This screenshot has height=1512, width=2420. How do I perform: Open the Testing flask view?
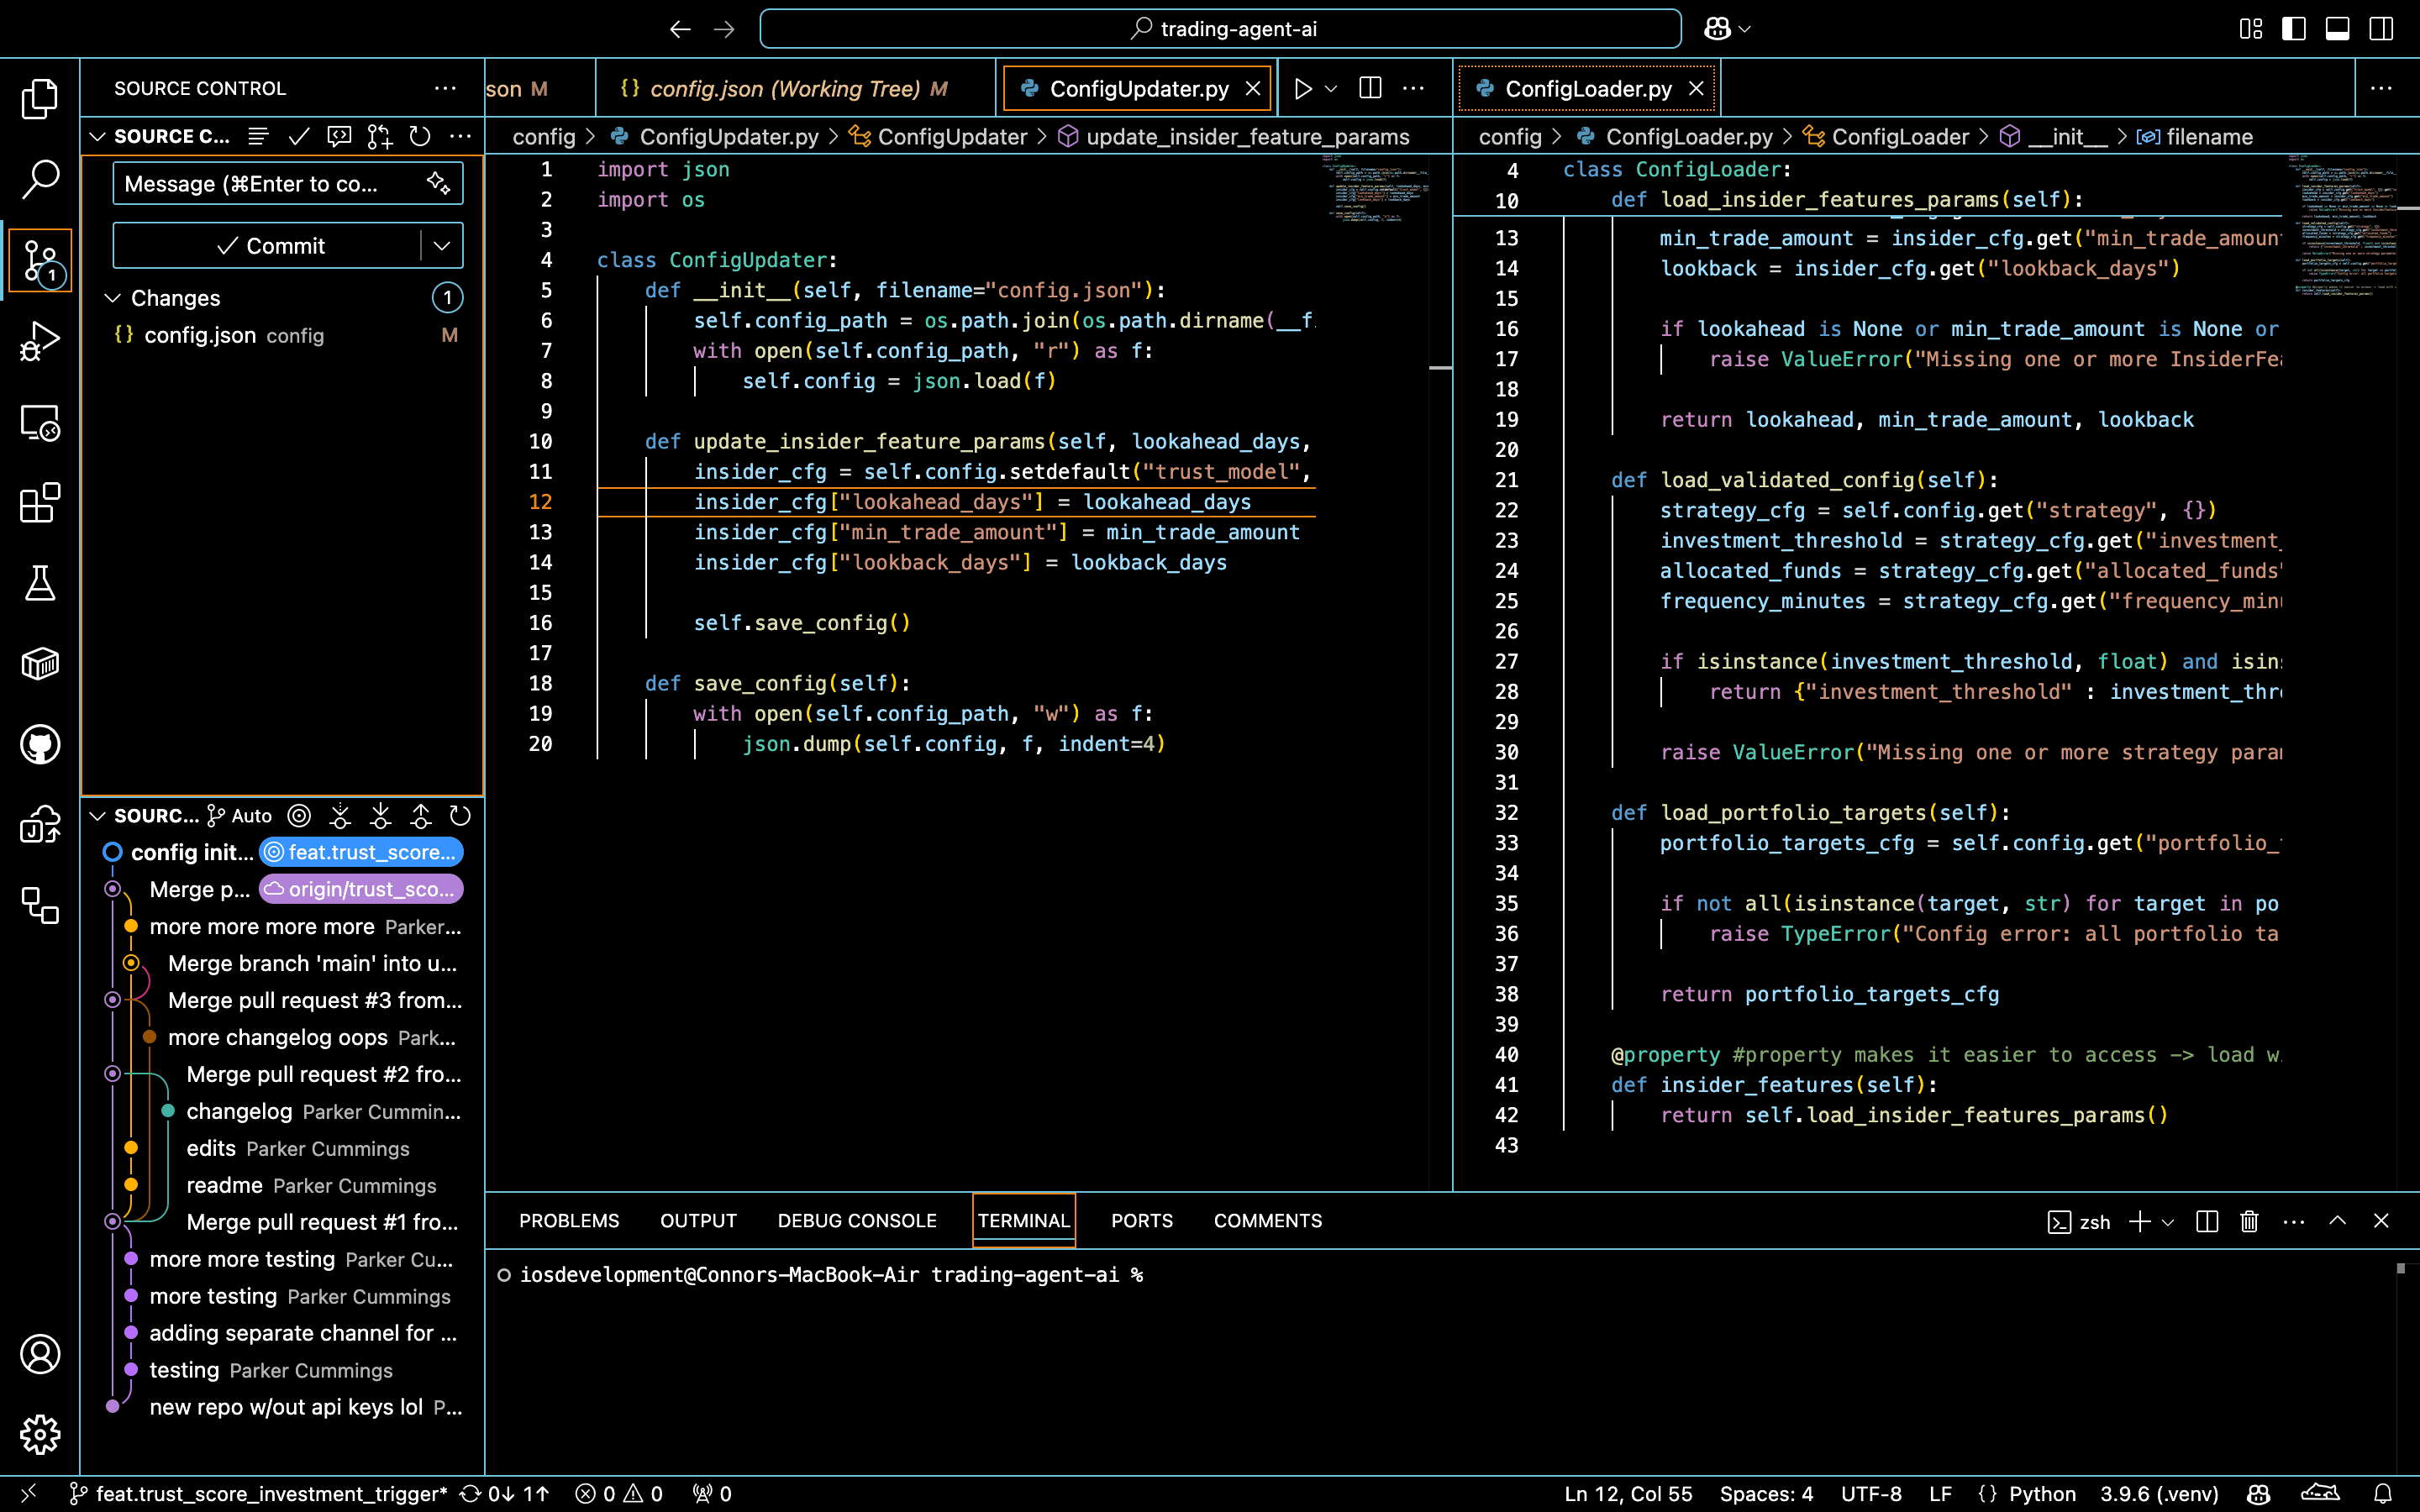[40, 583]
